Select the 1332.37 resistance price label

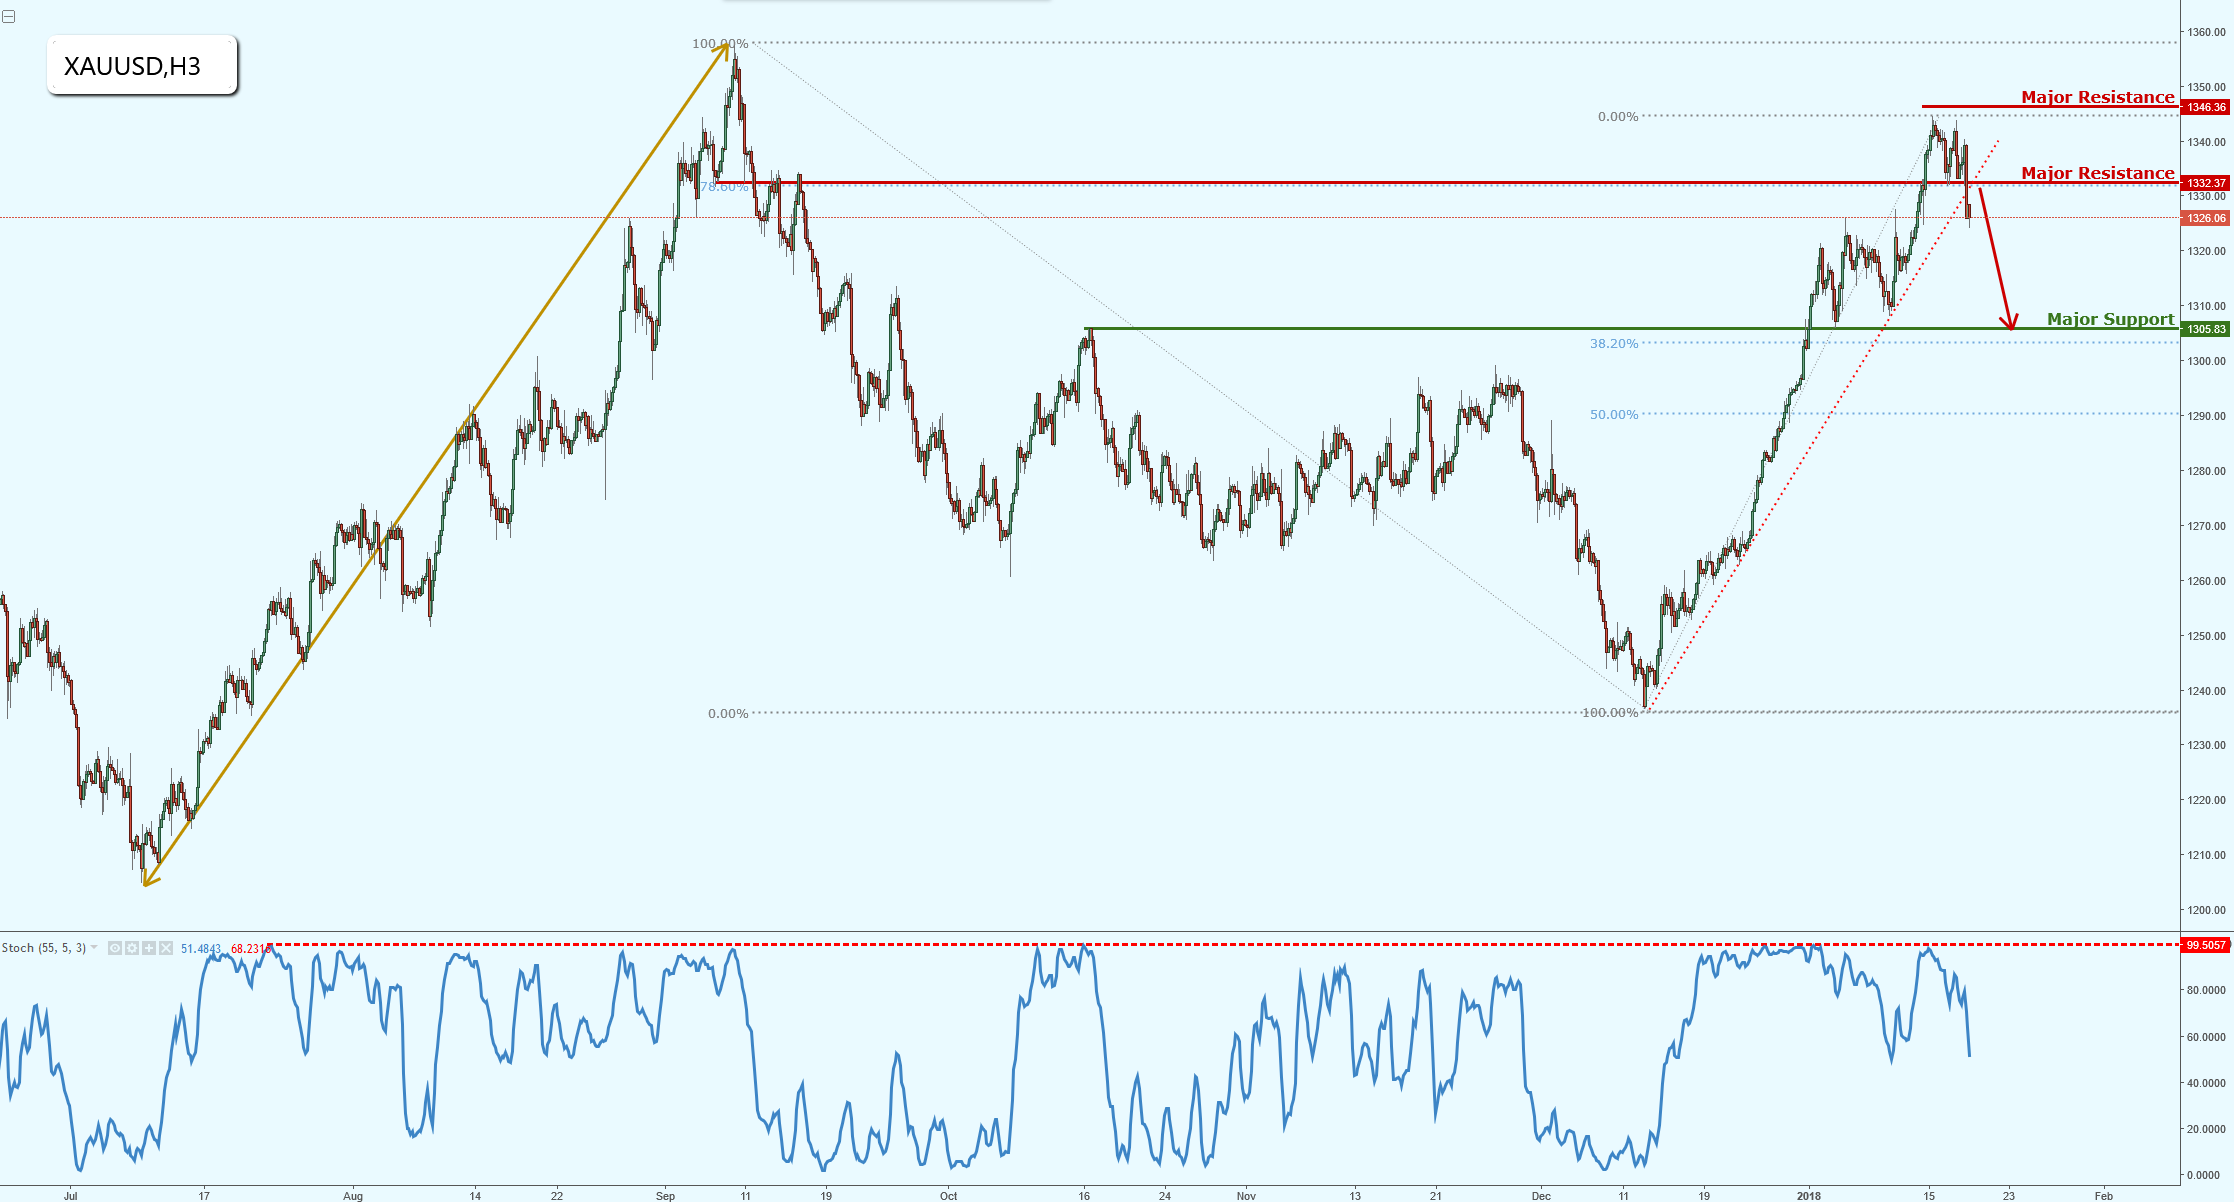(x=2205, y=183)
